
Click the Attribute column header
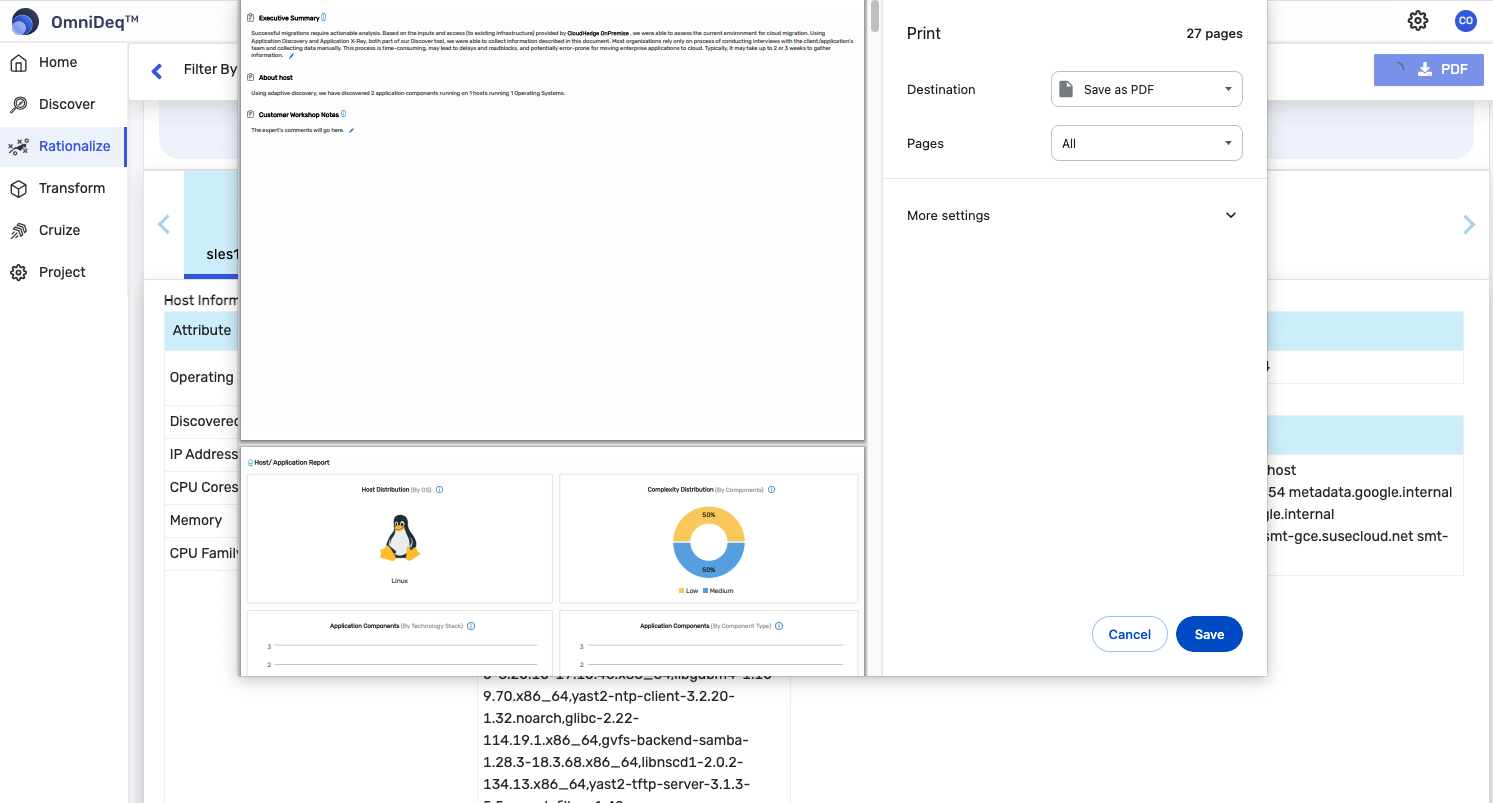coord(202,330)
